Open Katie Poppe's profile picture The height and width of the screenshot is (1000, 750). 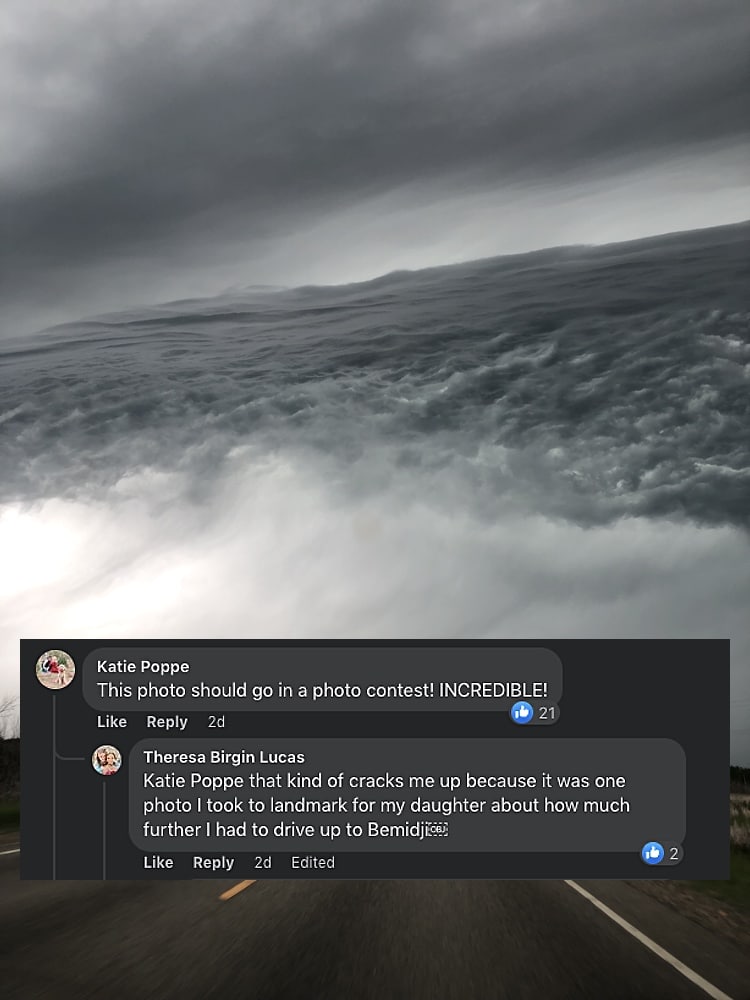(55, 670)
